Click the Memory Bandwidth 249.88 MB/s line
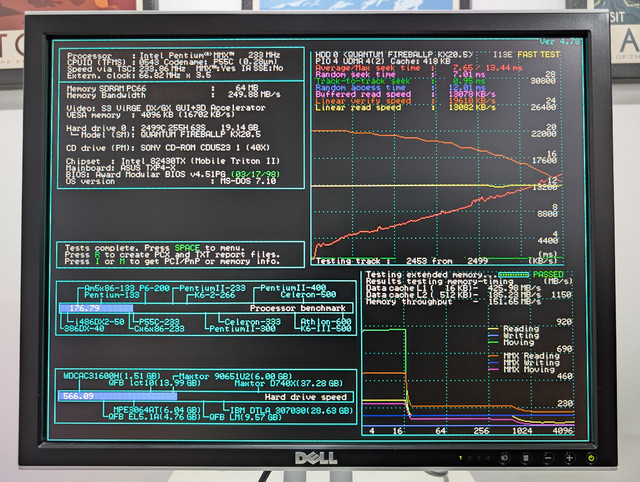Screen dimensions: 640x482 pos(173,95)
